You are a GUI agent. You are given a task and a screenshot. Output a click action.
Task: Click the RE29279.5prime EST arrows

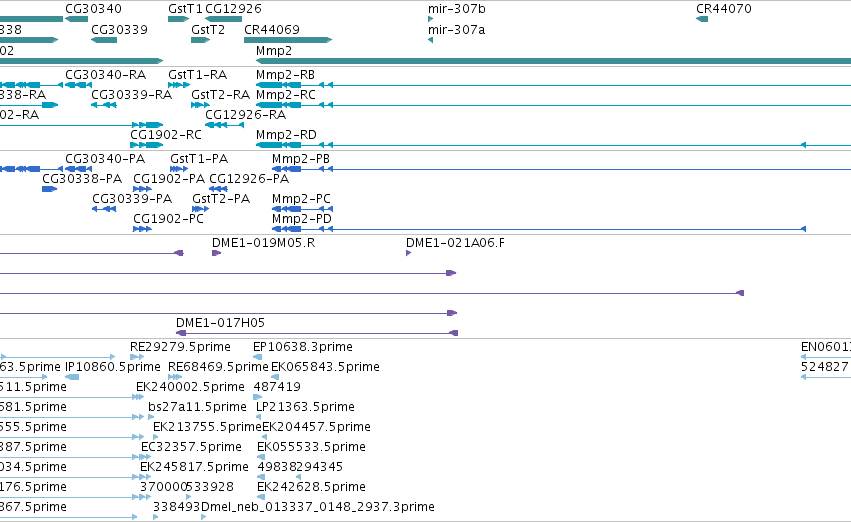[137, 357]
